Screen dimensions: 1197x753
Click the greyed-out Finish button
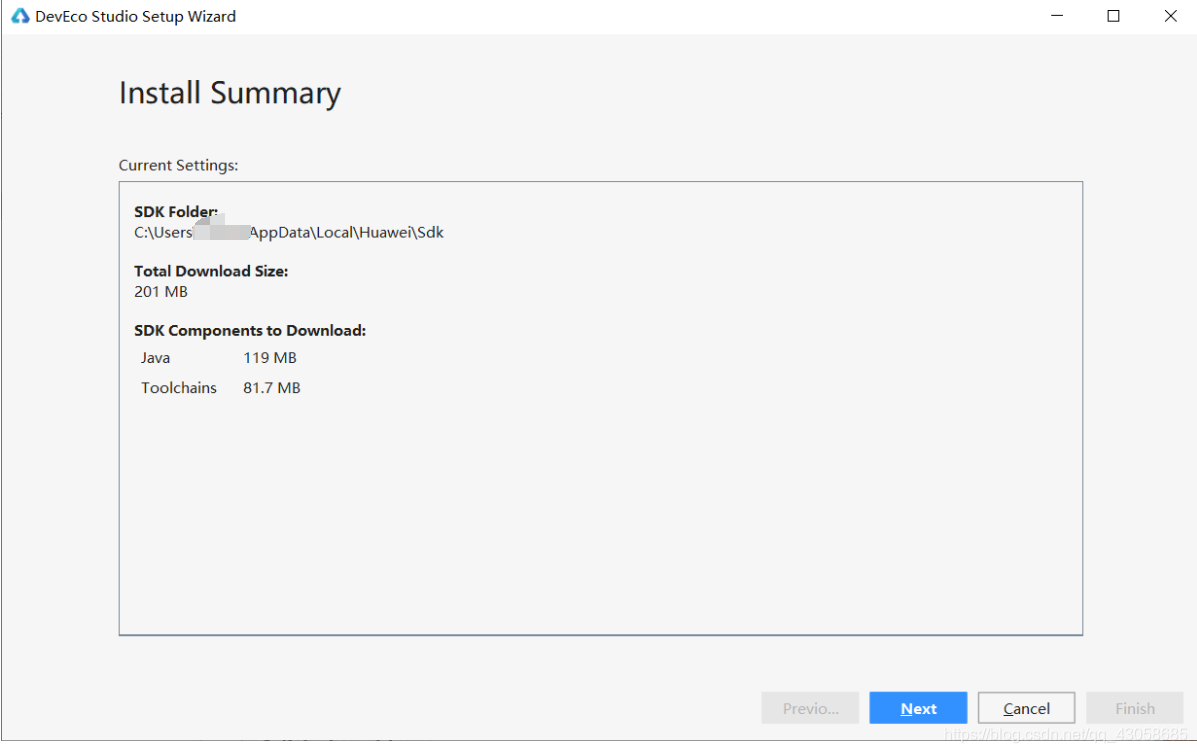[x=1135, y=708]
